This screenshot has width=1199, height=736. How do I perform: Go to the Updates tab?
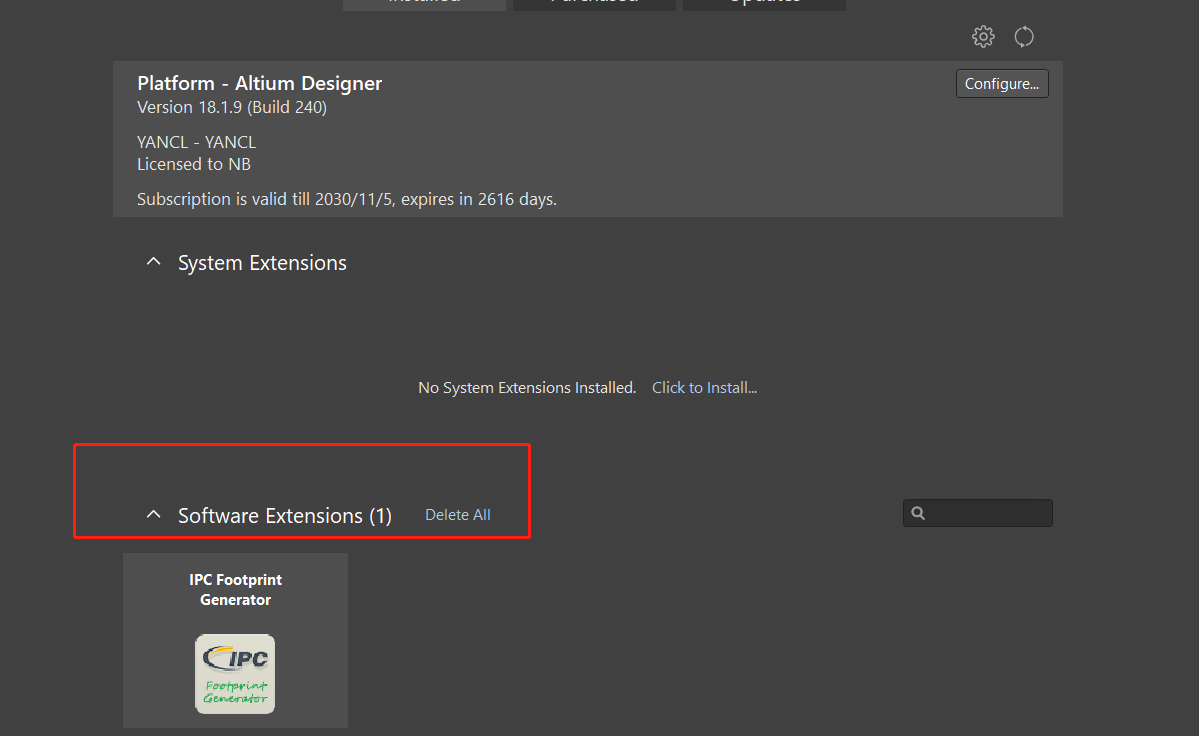tap(764, 3)
